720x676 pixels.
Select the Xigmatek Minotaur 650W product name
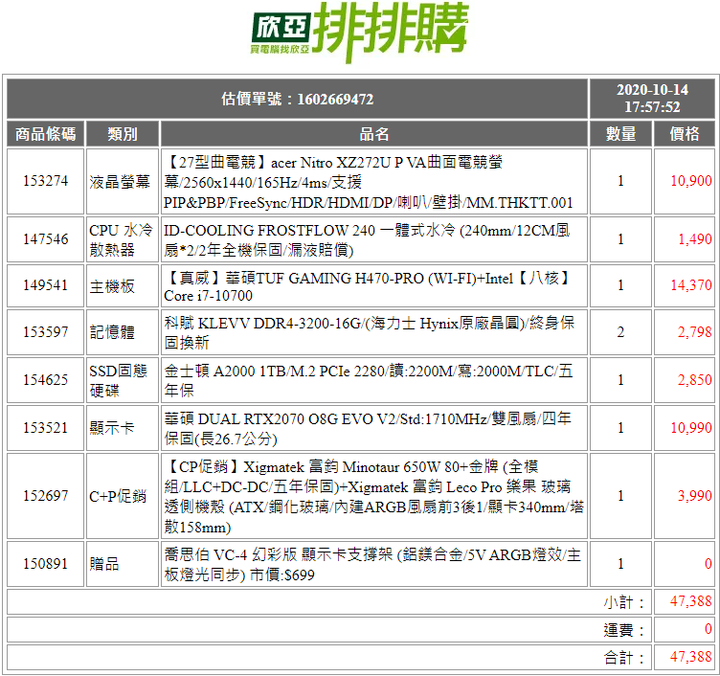374,496
